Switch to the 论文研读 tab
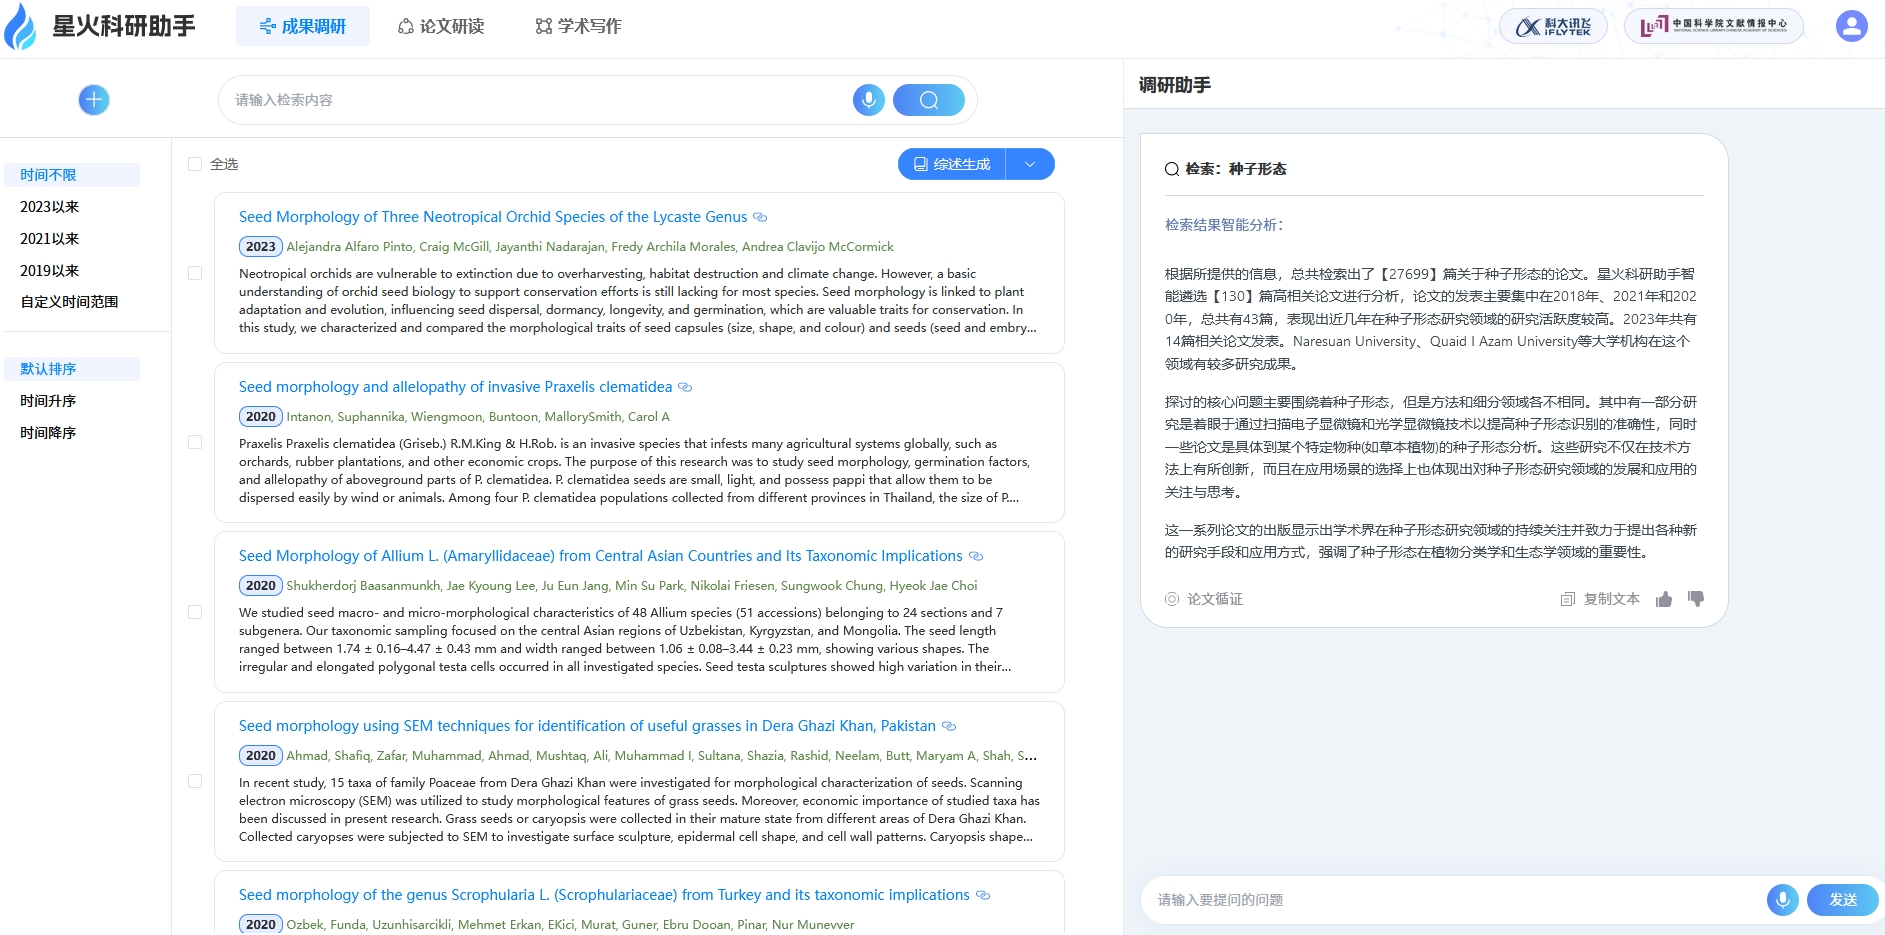The image size is (1885, 935). point(441,26)
